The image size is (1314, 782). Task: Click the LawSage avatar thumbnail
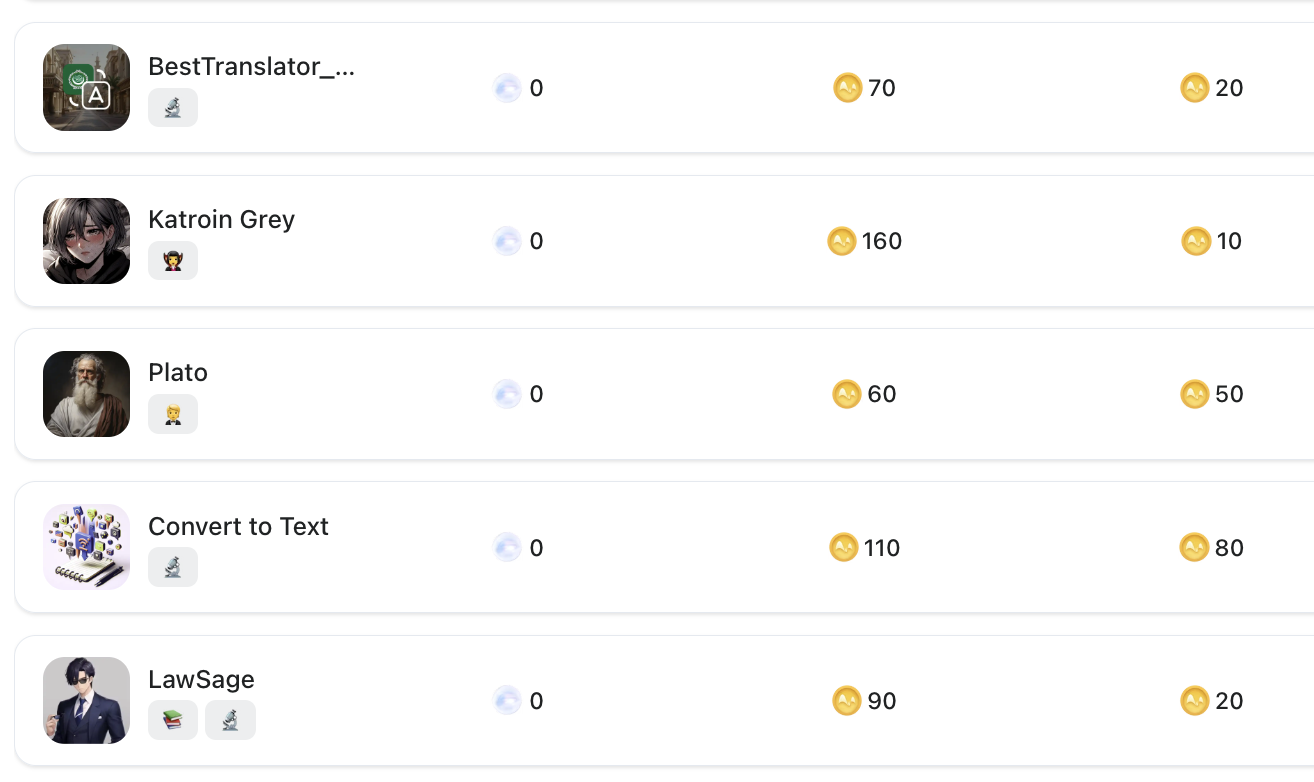click(87, 700)
